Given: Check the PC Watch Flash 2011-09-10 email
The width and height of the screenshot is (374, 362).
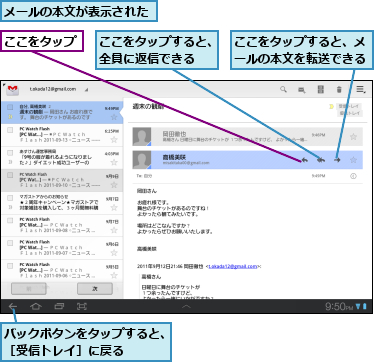Looking at the screenshot, I should click(10, 175).
